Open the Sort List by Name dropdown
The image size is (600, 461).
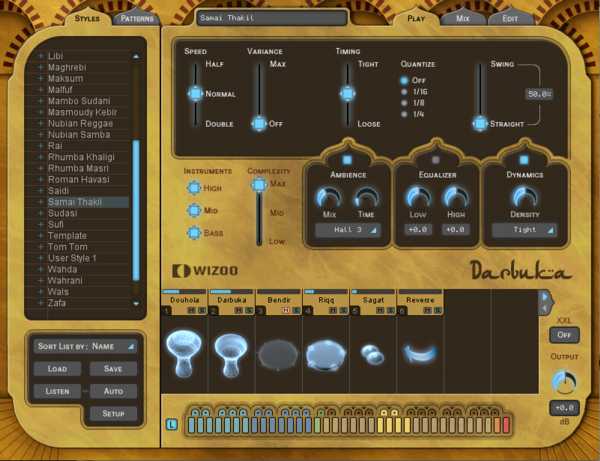pos(85,346)
